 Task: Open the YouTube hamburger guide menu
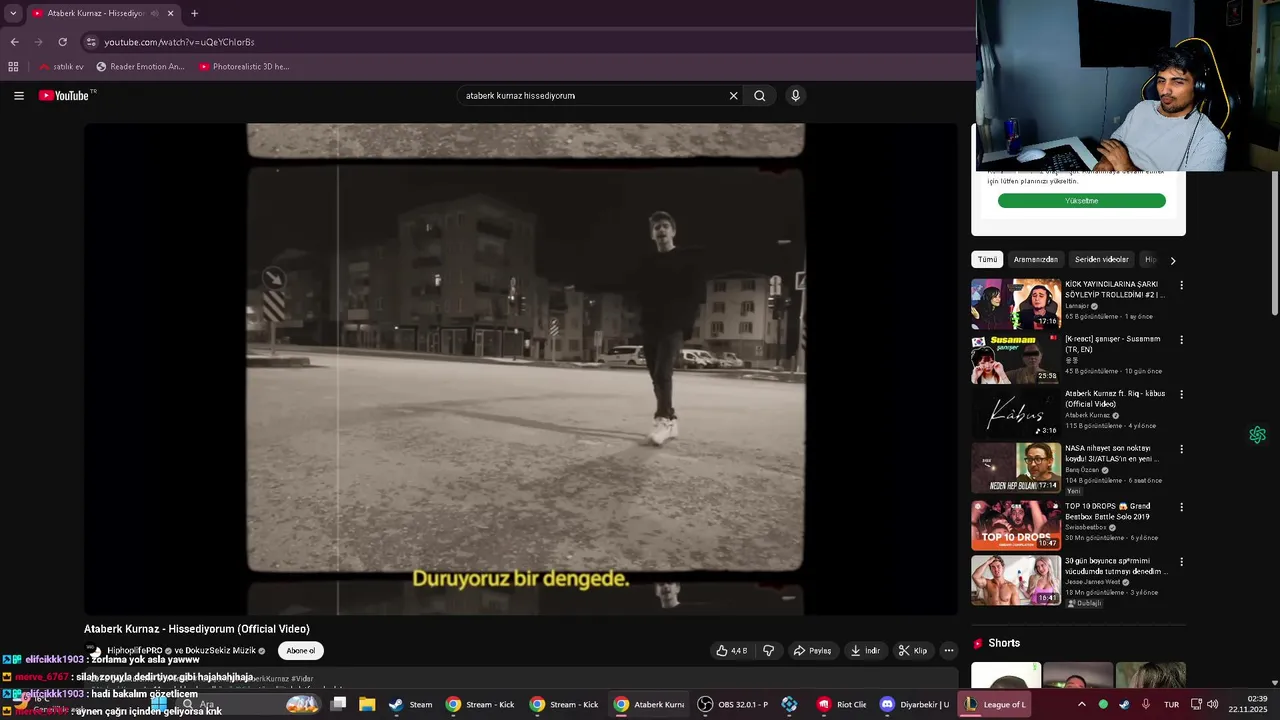[19, 96]
